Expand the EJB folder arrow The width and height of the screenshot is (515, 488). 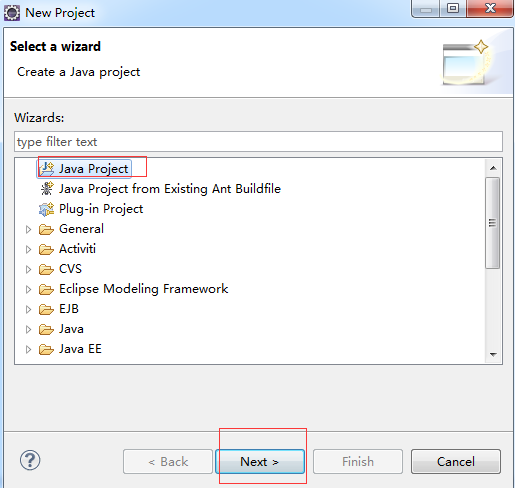(28, 309)
